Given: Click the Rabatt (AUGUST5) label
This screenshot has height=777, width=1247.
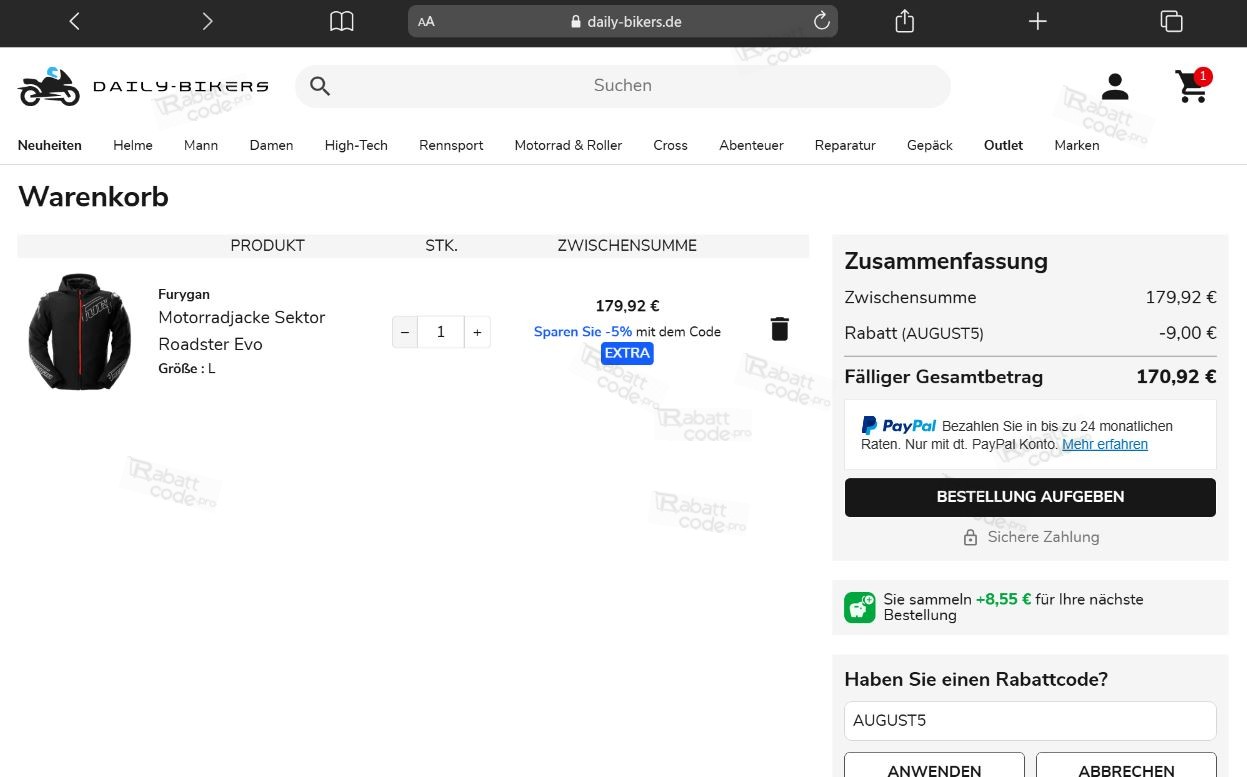Looking at the screenshot, I should click(x=914, y=333).
